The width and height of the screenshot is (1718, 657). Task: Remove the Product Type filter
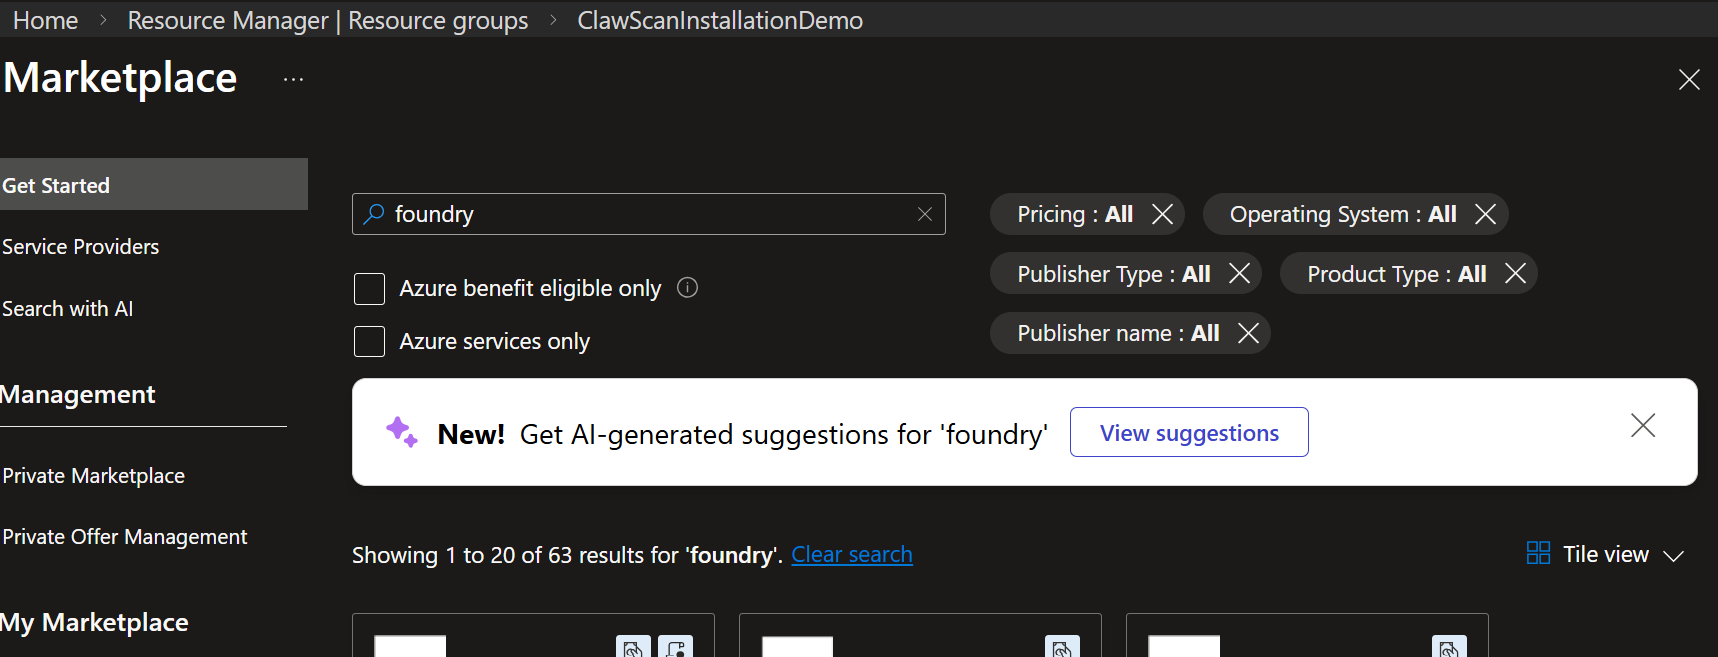[1515, 273]
